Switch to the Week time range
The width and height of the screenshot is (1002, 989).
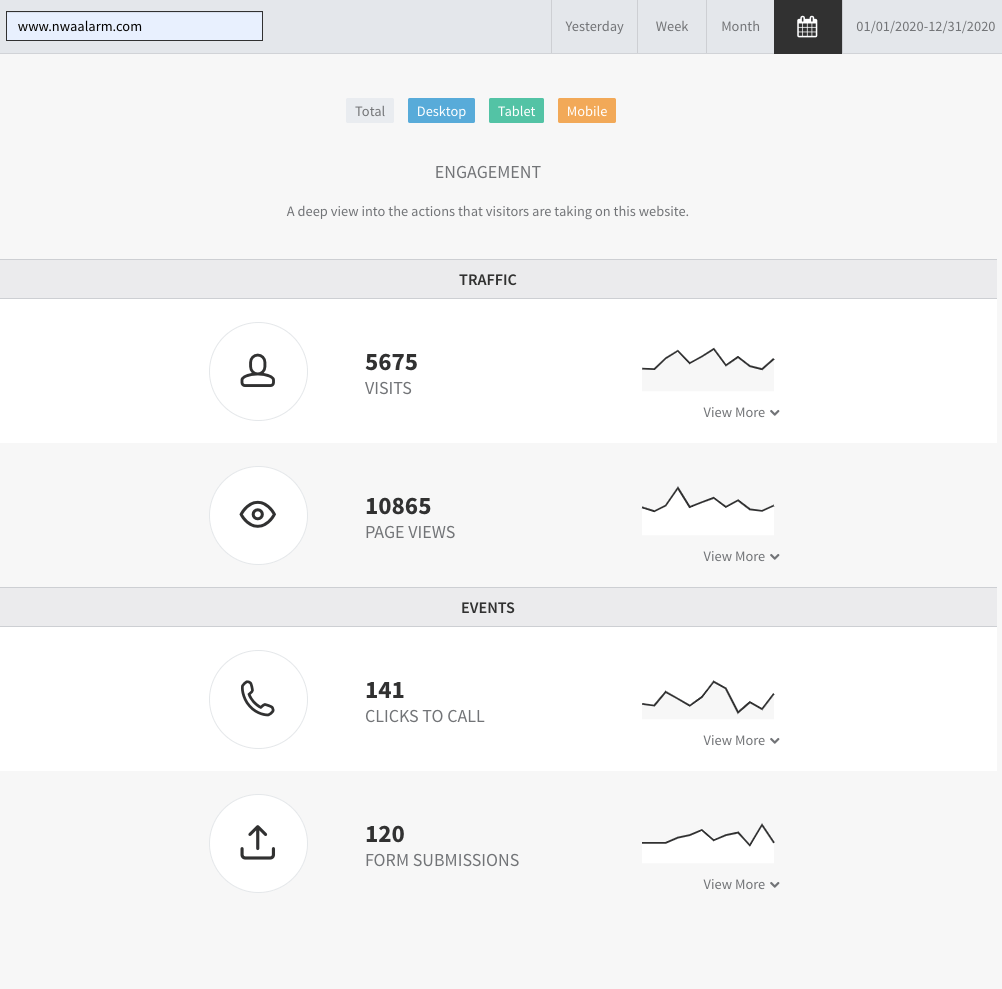click(x=672, y=27)
